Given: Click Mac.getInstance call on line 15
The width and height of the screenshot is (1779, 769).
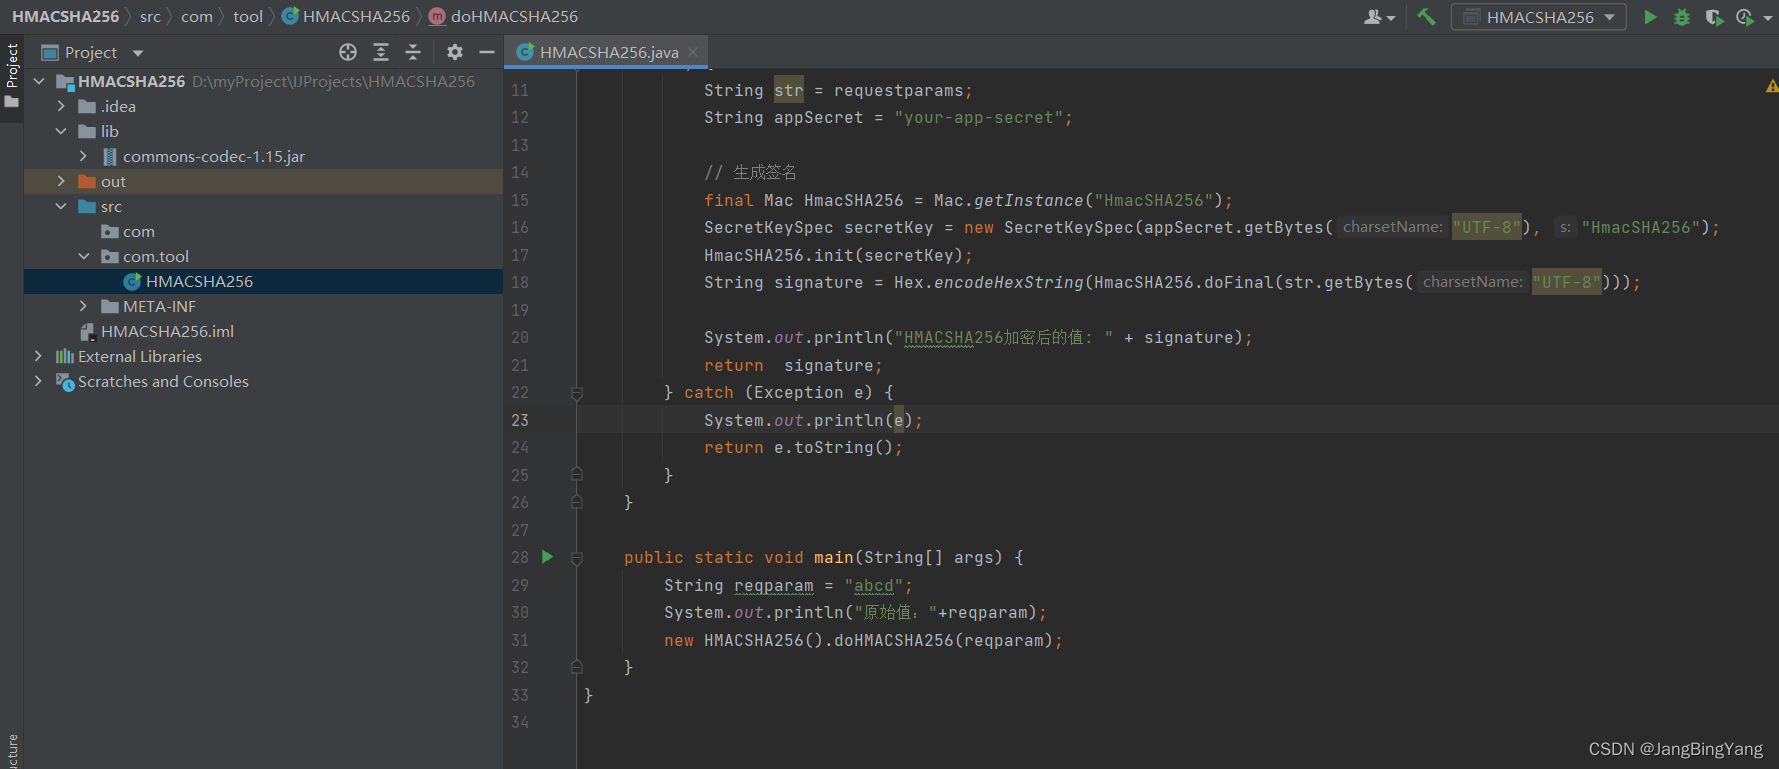Looking at the screenshot, I should coord(1008,200).
